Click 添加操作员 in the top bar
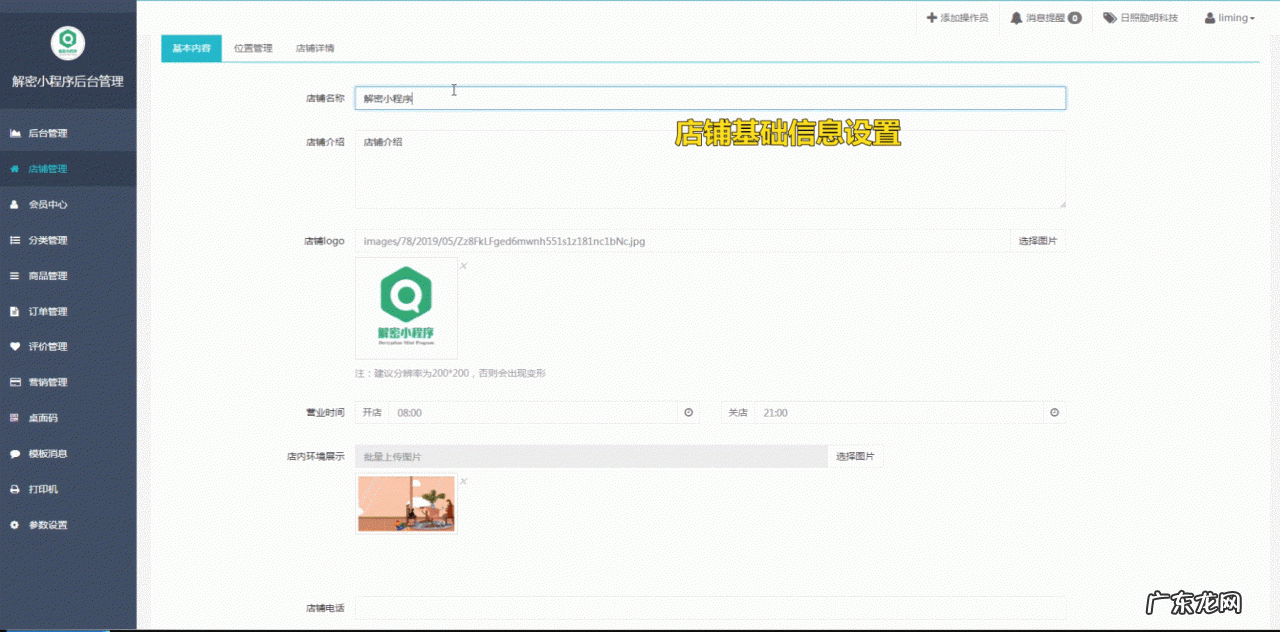The height and width of the screenshot is (632, 1280). pyautogui.click(x=956, y=17)
